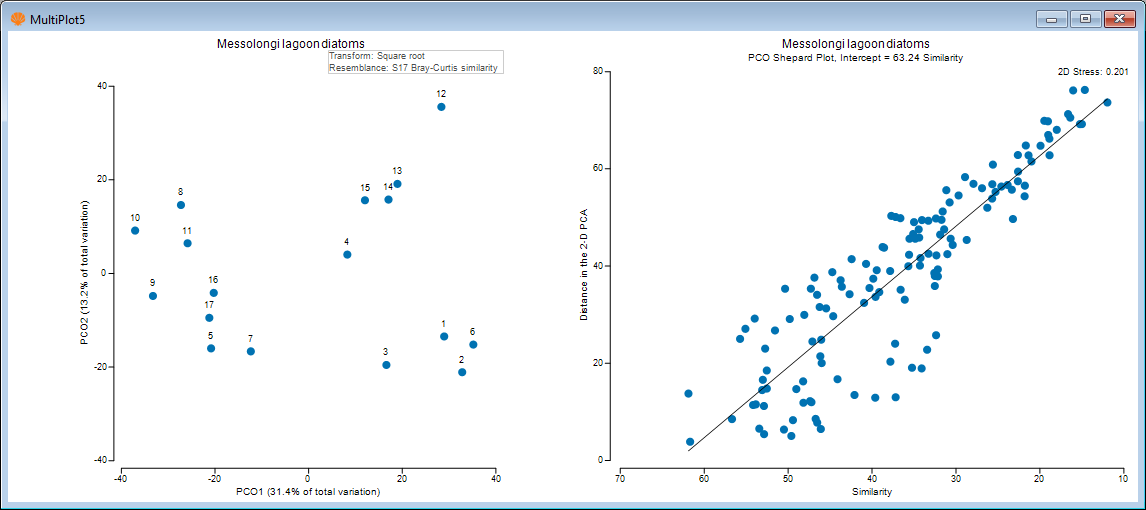This screenshot has width=1146, height=510.
Task: Select data point labeled 12
Action: 441,107
